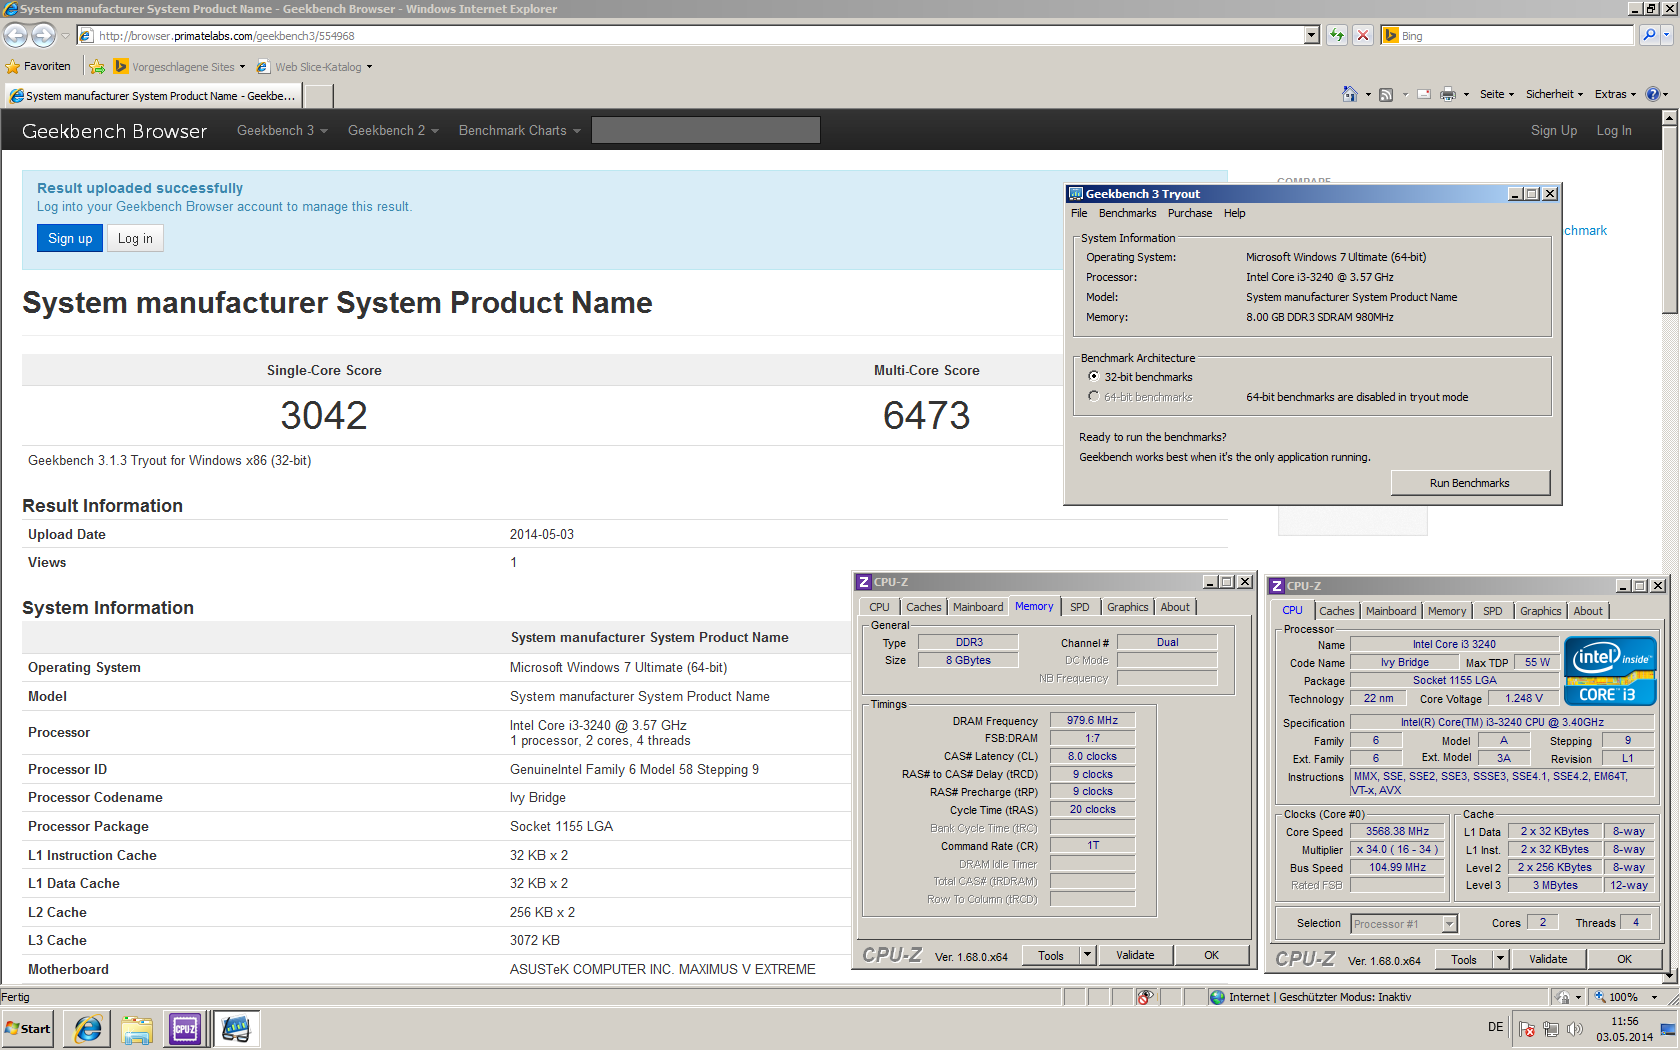Click the network tray icon

tap(1551, 1029)
